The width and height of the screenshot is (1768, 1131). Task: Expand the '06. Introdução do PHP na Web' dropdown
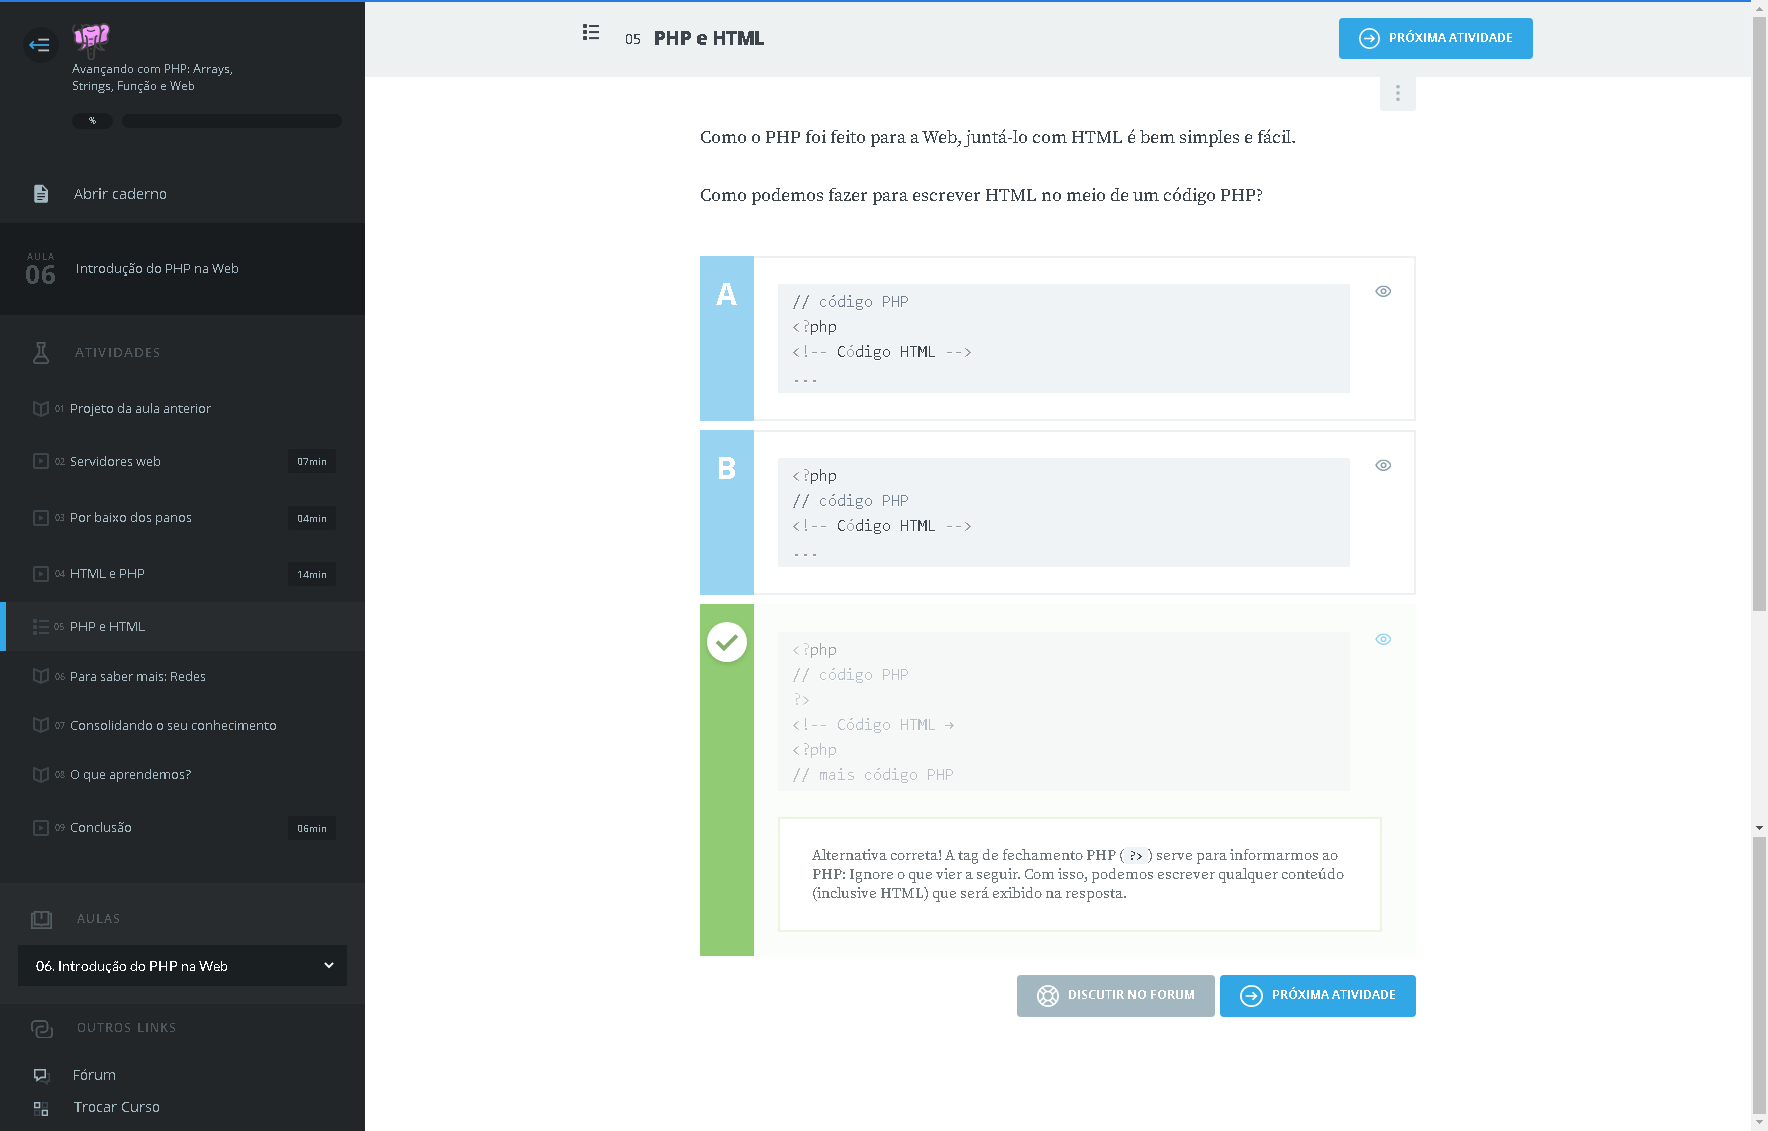[x=182, y=966]
